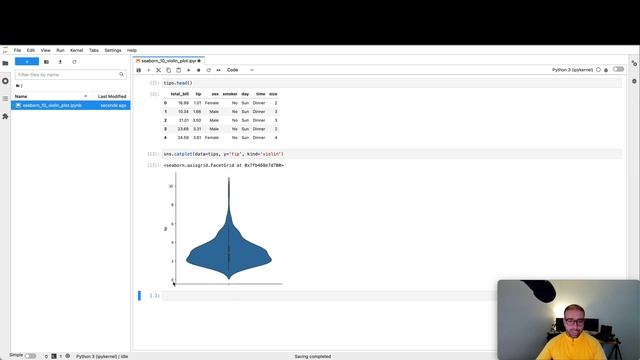Toggle the Name column sort arrow

85,96
